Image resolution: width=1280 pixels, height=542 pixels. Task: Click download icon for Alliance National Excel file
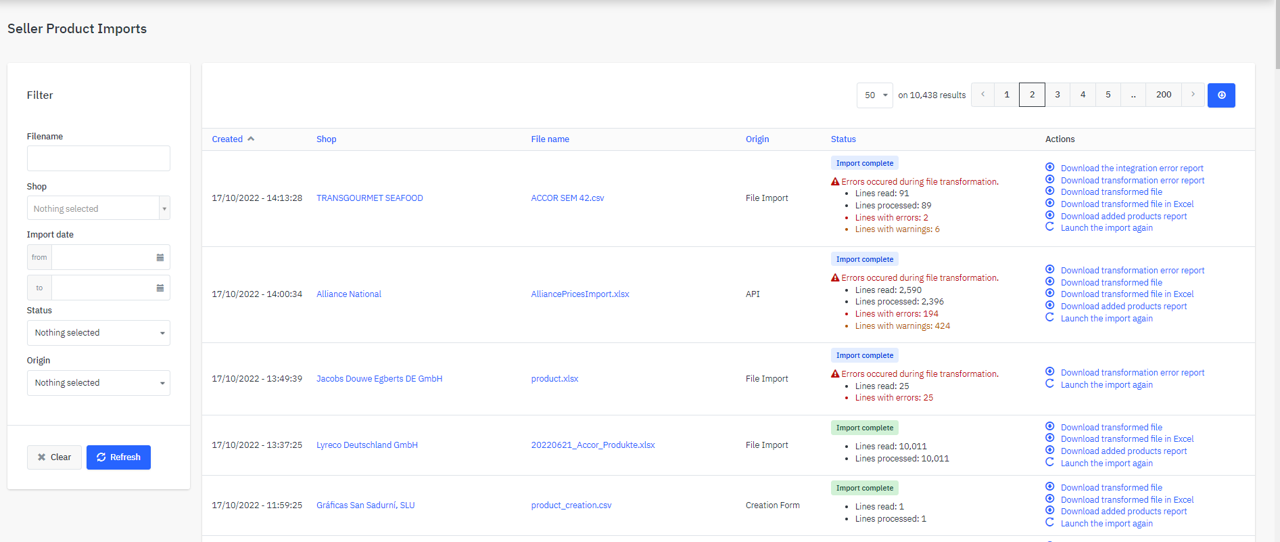(x=1050, y=294)
